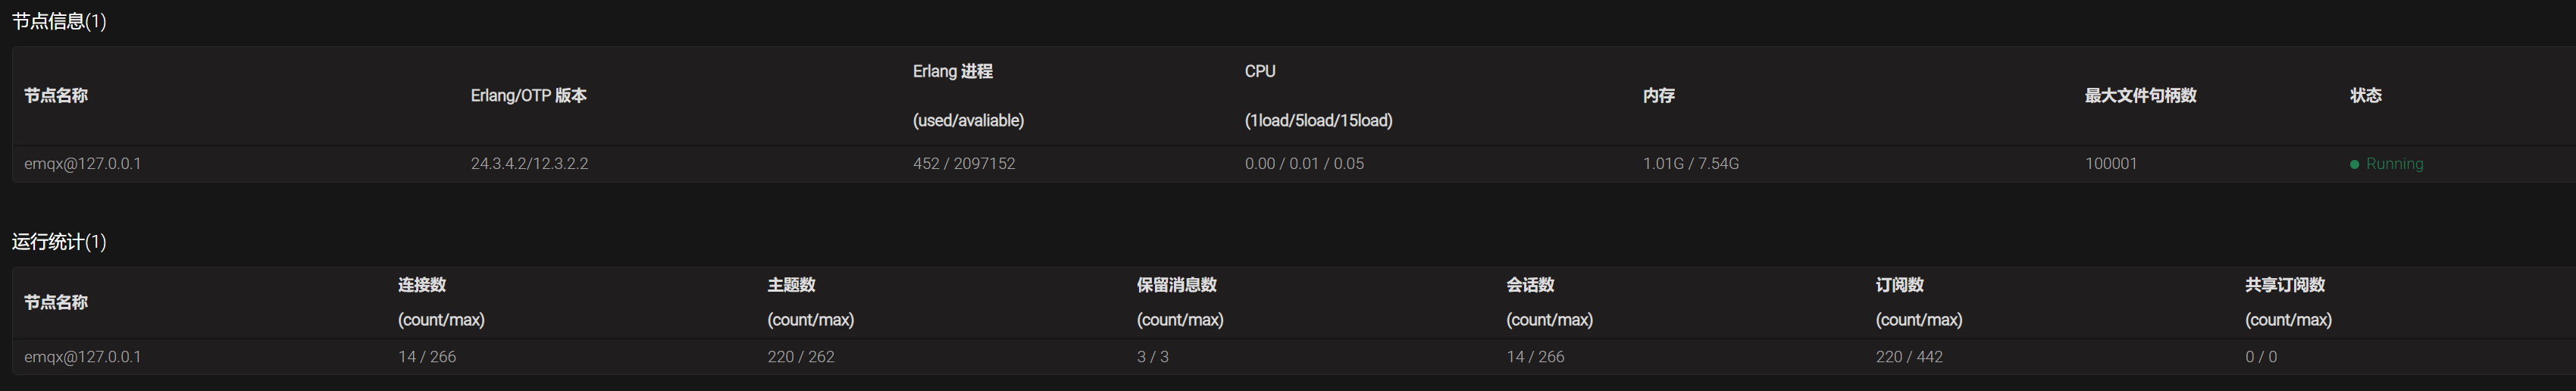Click the Erlang/OTP 版本 column header
The image size is (2576, 391).
528,96
